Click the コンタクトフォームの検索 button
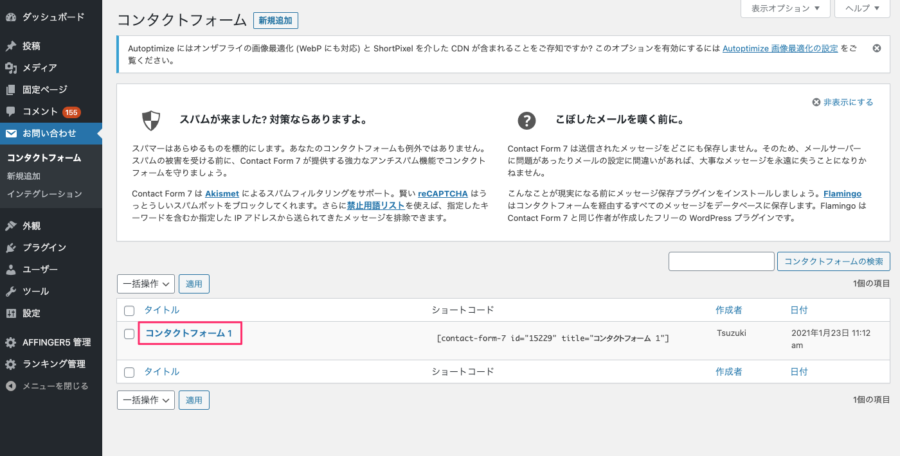This screenshot has width=900, height=456. [833, 261]
